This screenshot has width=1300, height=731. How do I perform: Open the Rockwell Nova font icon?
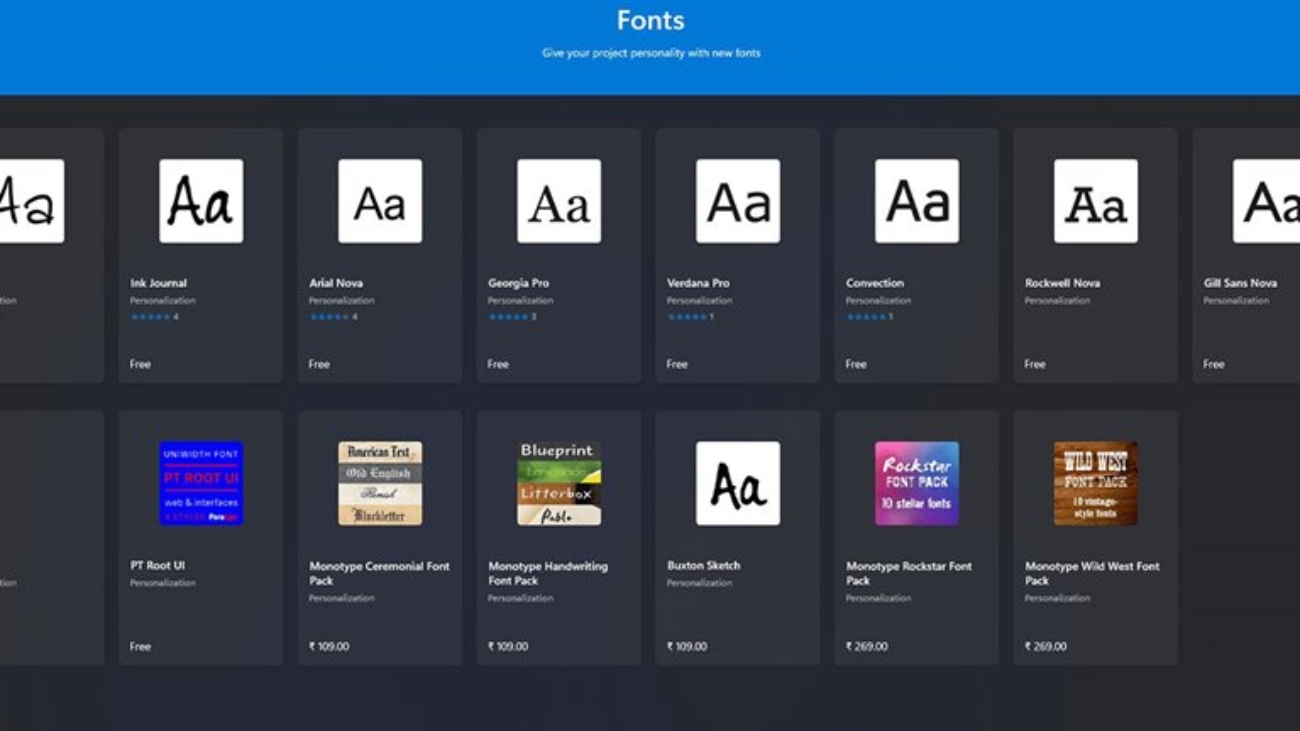[x=1096, y=201]
